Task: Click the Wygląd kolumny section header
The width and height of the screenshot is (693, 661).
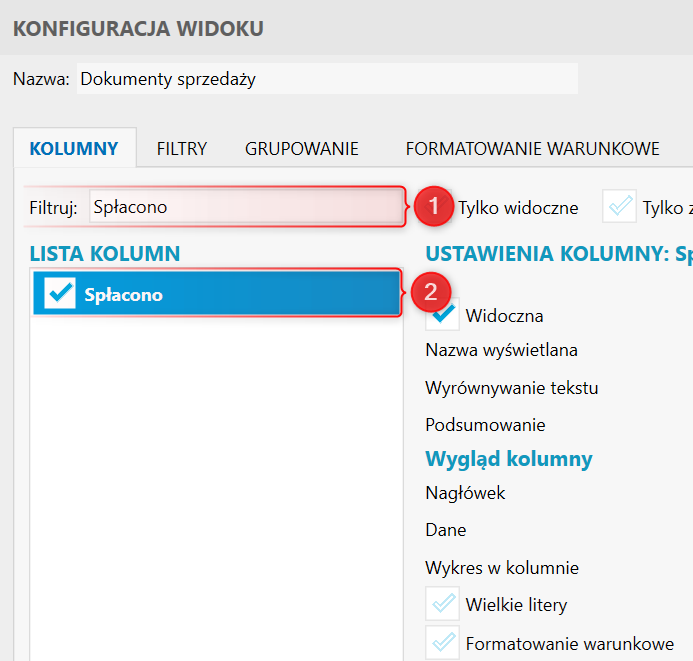Action: pyautogui.click(x=508, y=459)
